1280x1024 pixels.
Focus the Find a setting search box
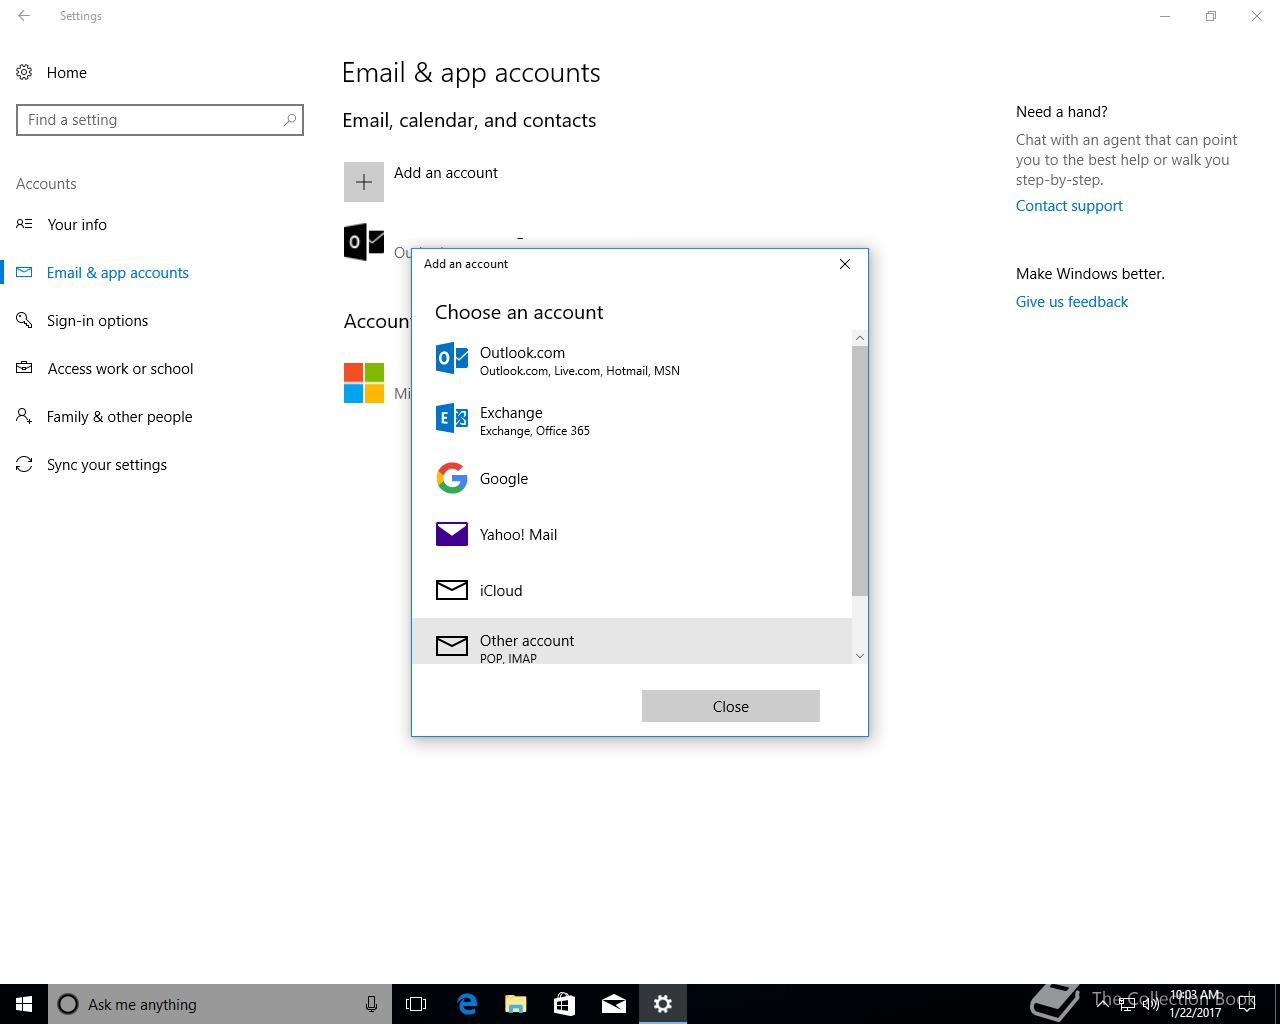pyautogui.click(x=160, y=120)
